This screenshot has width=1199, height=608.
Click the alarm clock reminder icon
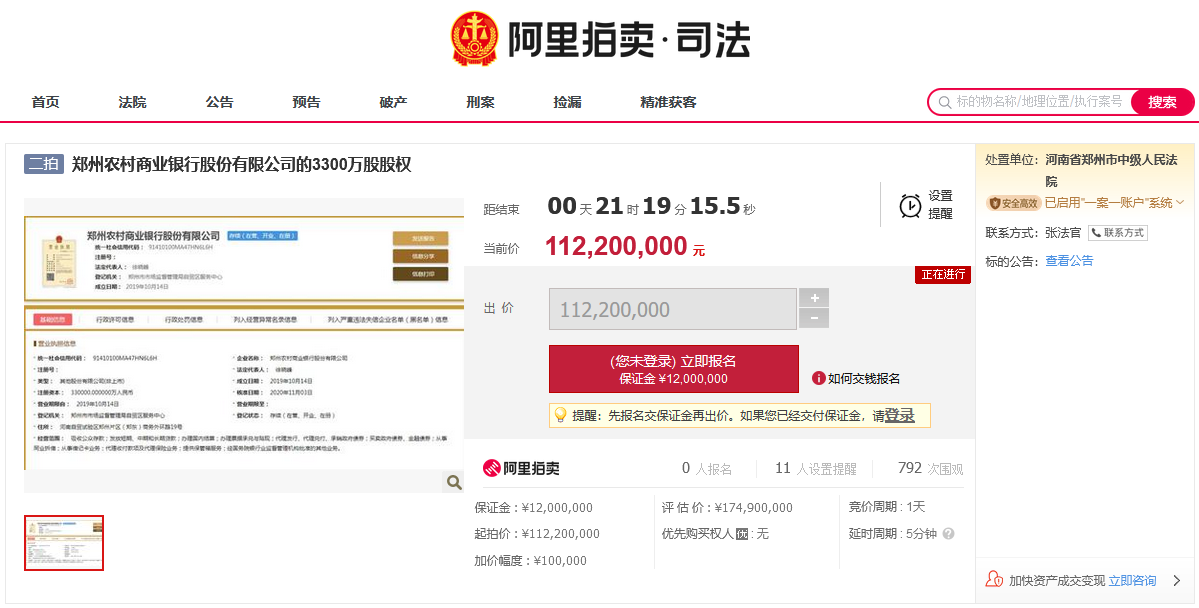909,206
